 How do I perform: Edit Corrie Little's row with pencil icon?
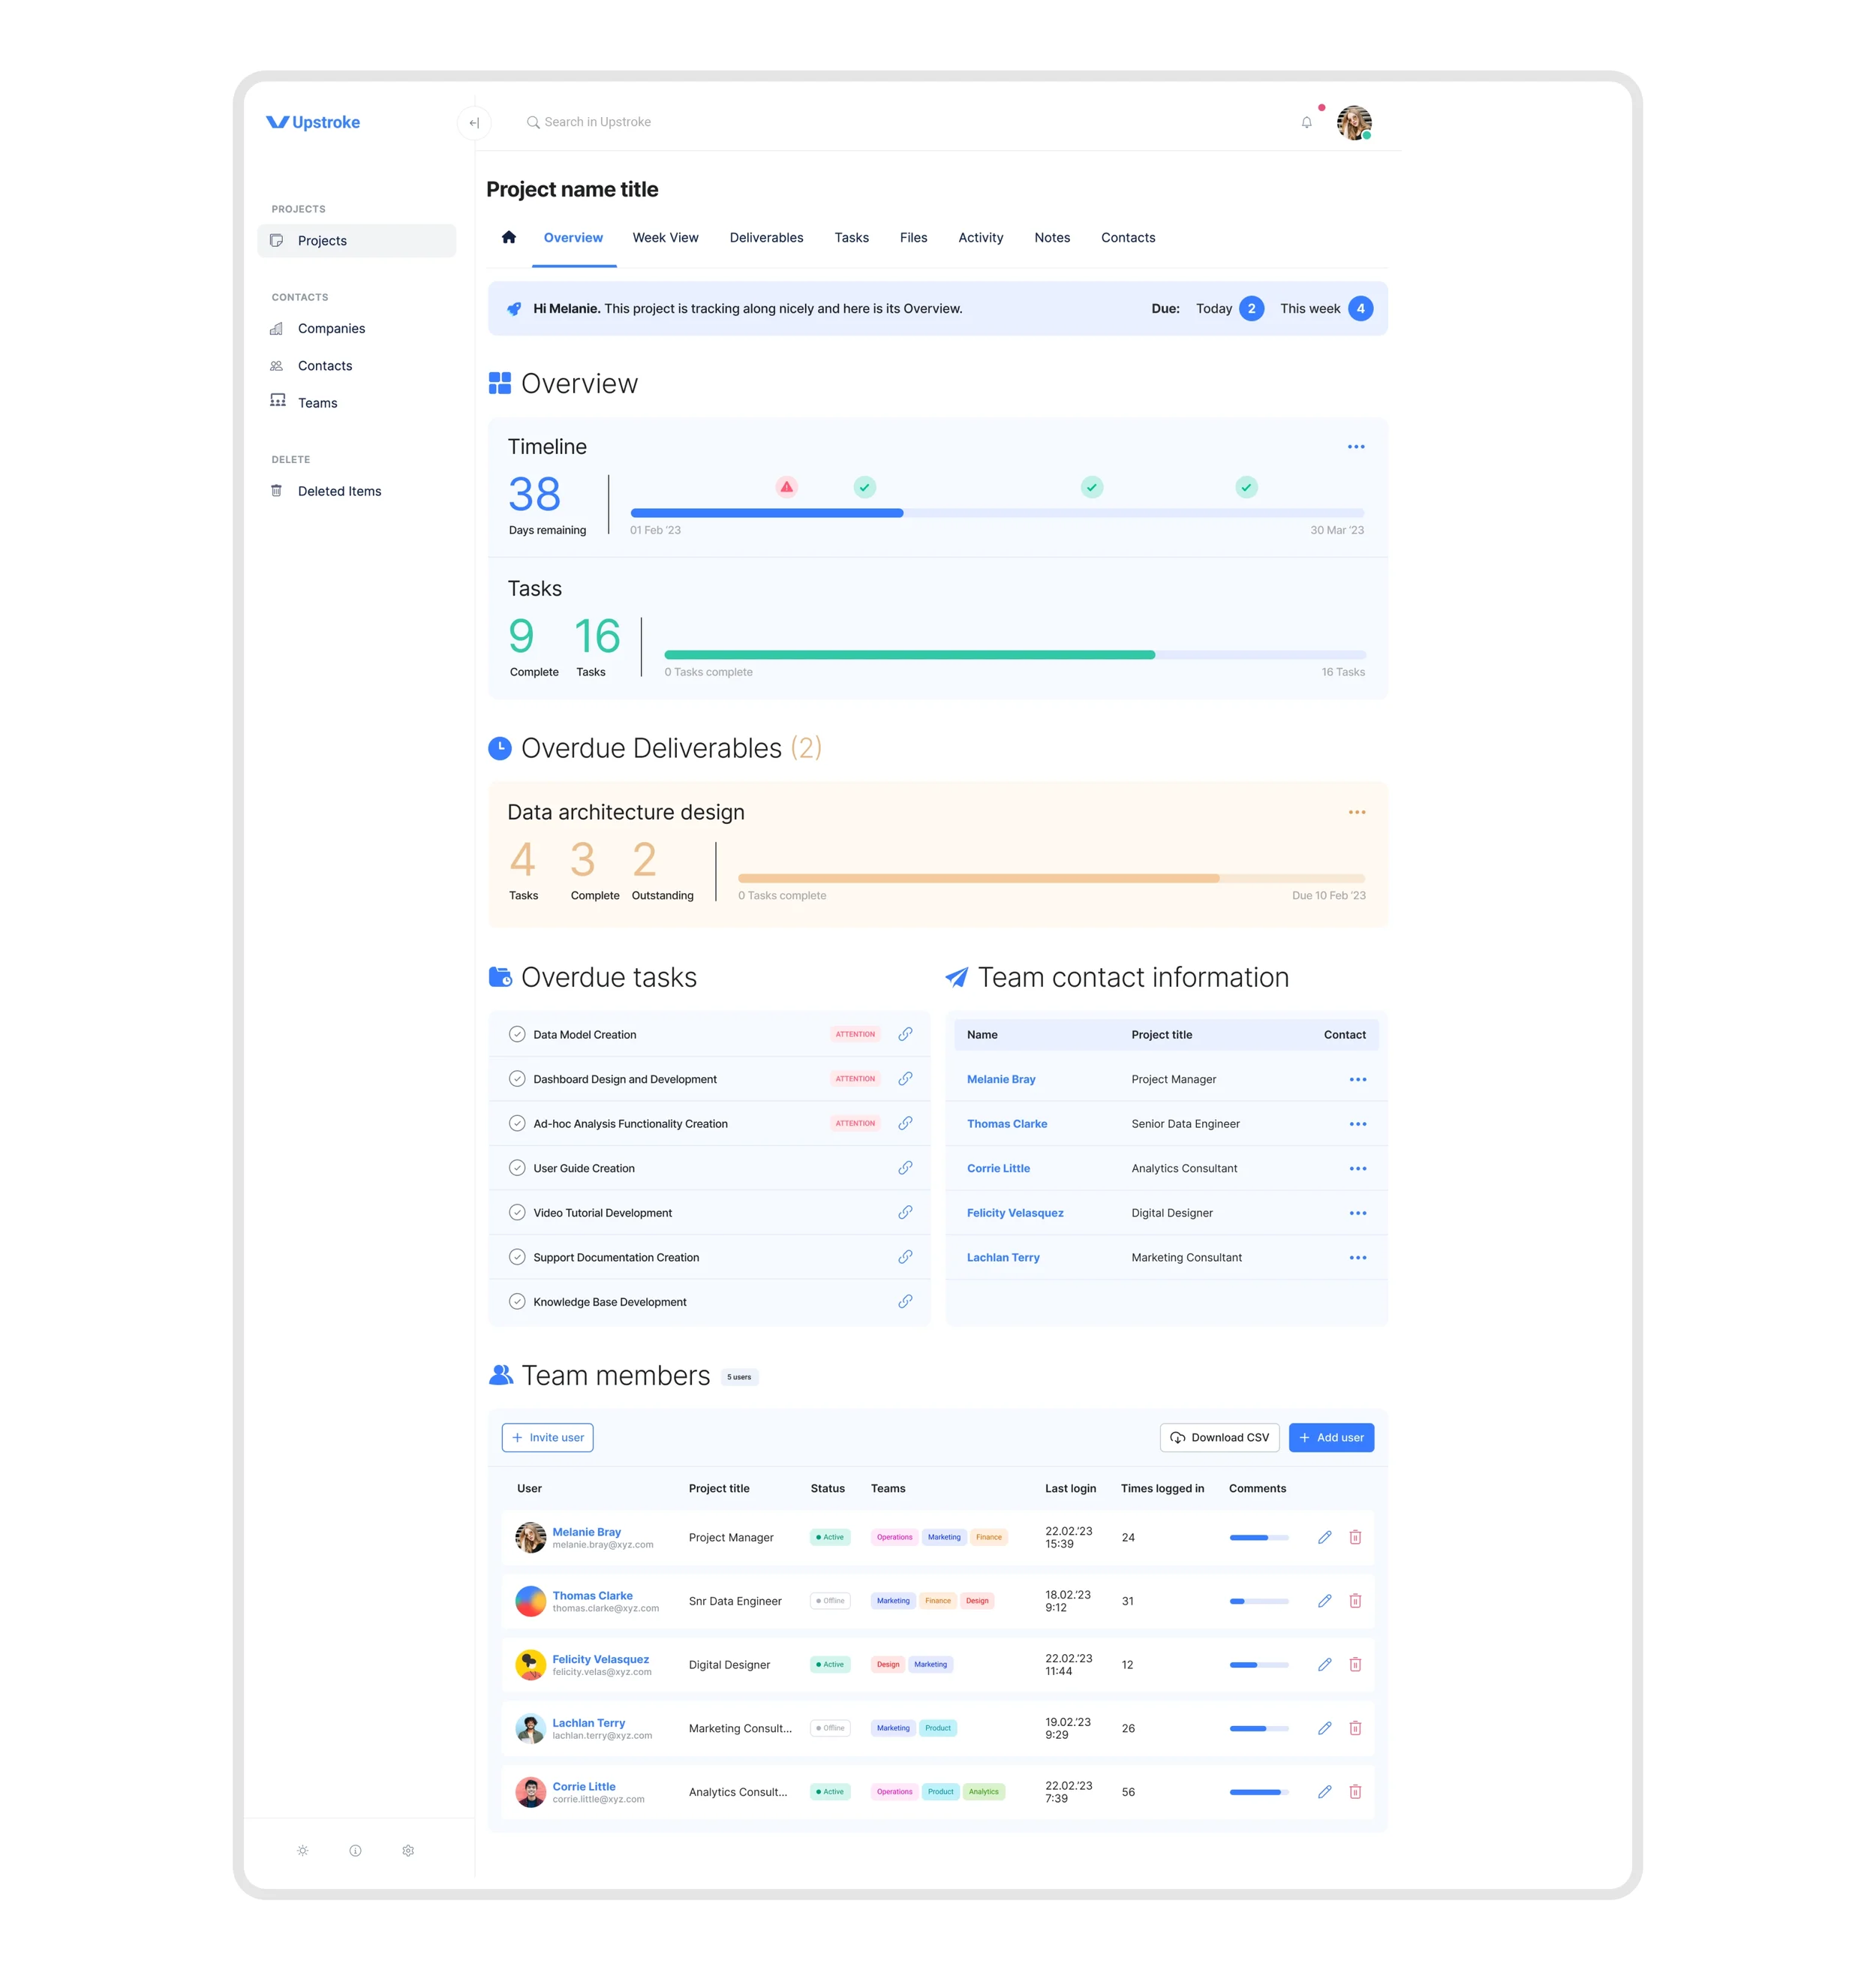click(1324, 1791)
